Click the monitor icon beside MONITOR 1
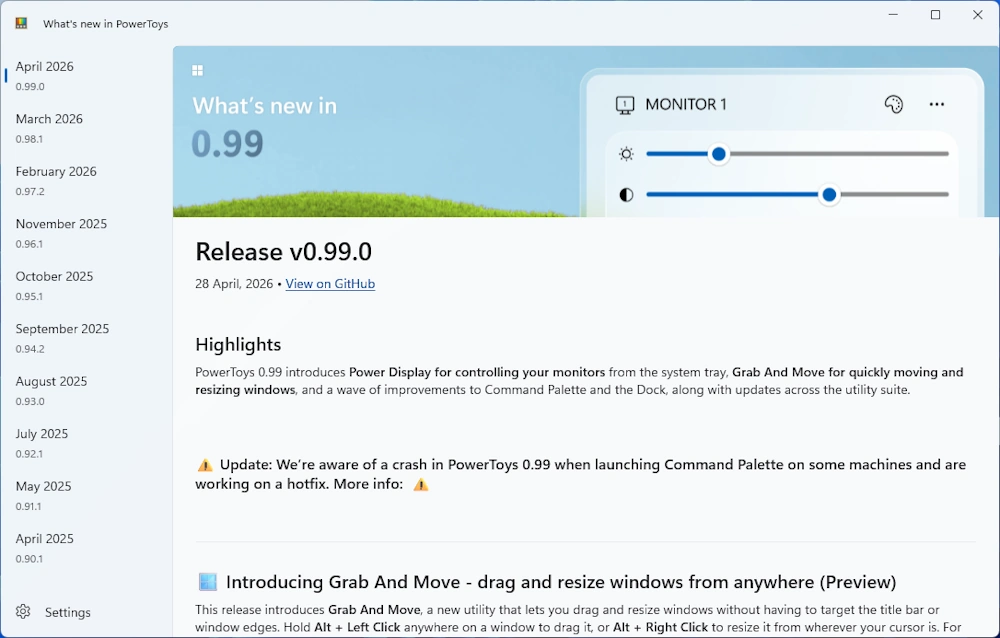Image resolution: width=1000 pixels, height=638 pixels. [625, 105]
